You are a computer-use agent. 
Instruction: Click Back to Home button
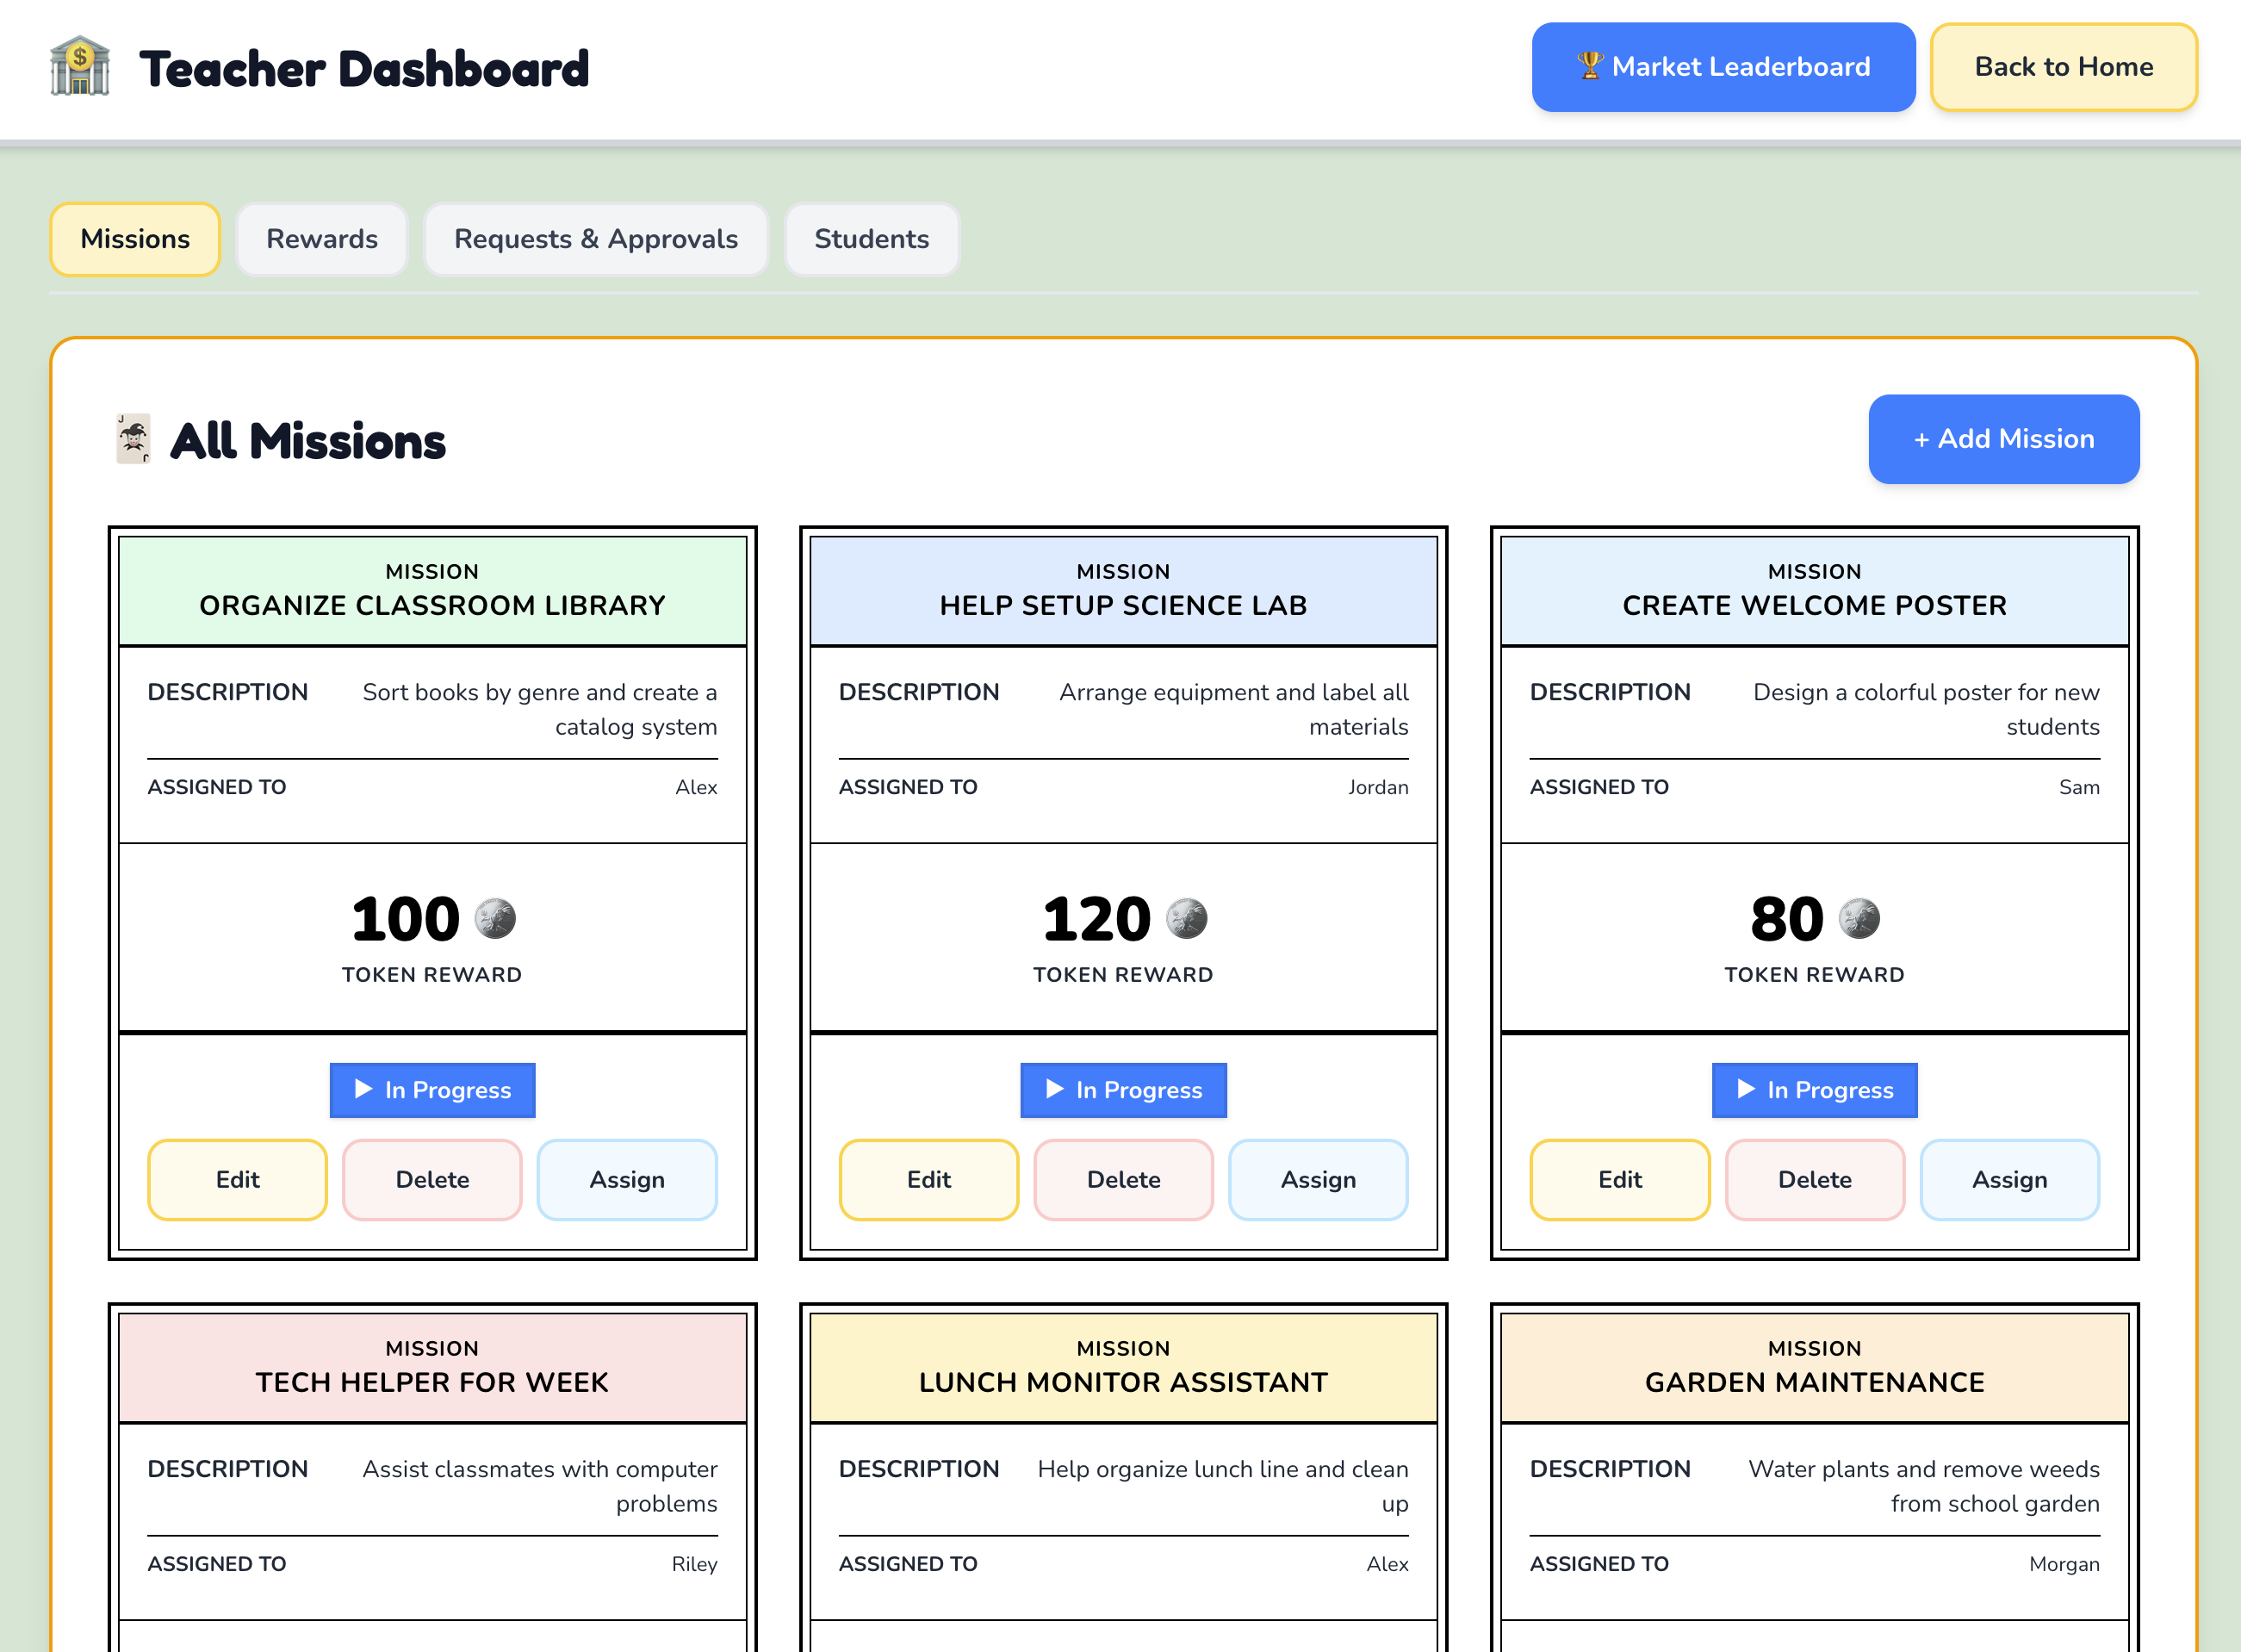pos(2063,67)
